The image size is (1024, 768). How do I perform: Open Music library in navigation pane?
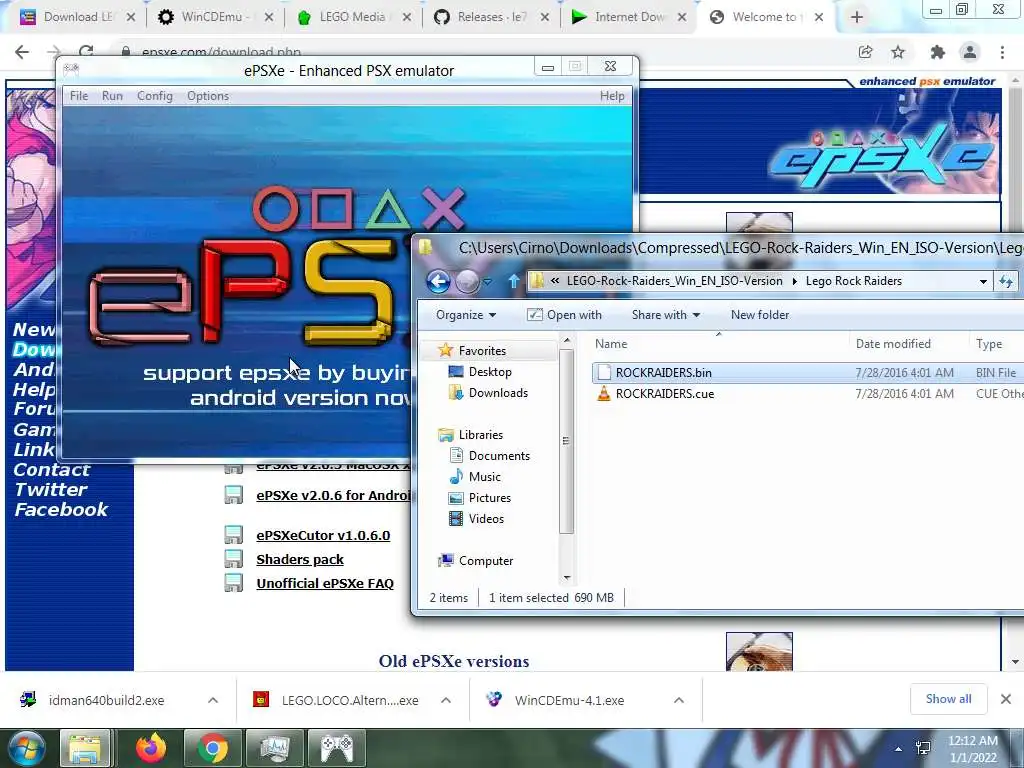click(x=485, y=477)
